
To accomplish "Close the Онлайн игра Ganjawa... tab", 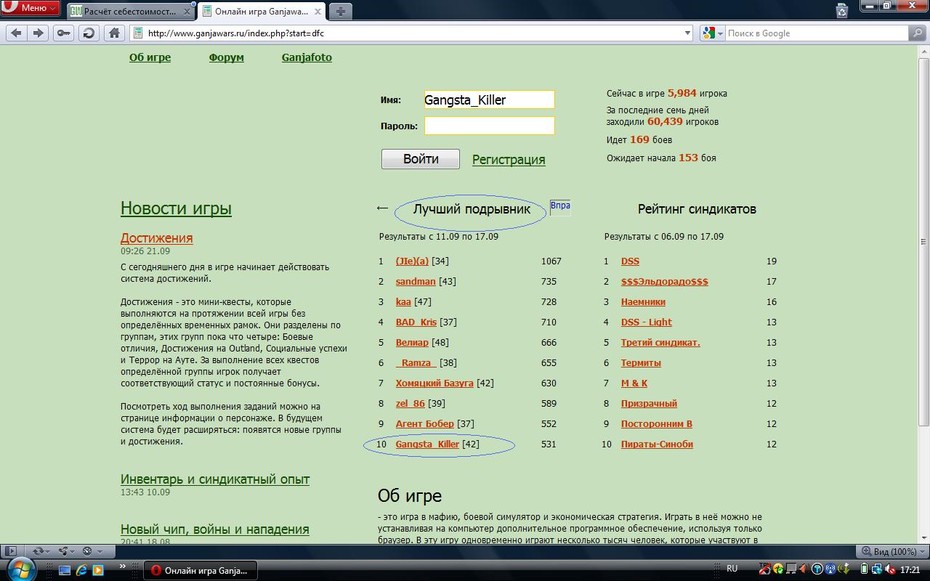I will point(317,11).
